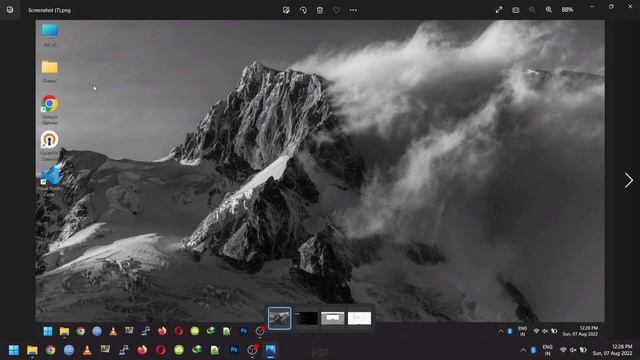Select the white fourth thumbnail in filmstrip
The width and height of the screenshot is (640, 360).
[x=359, y=318]
